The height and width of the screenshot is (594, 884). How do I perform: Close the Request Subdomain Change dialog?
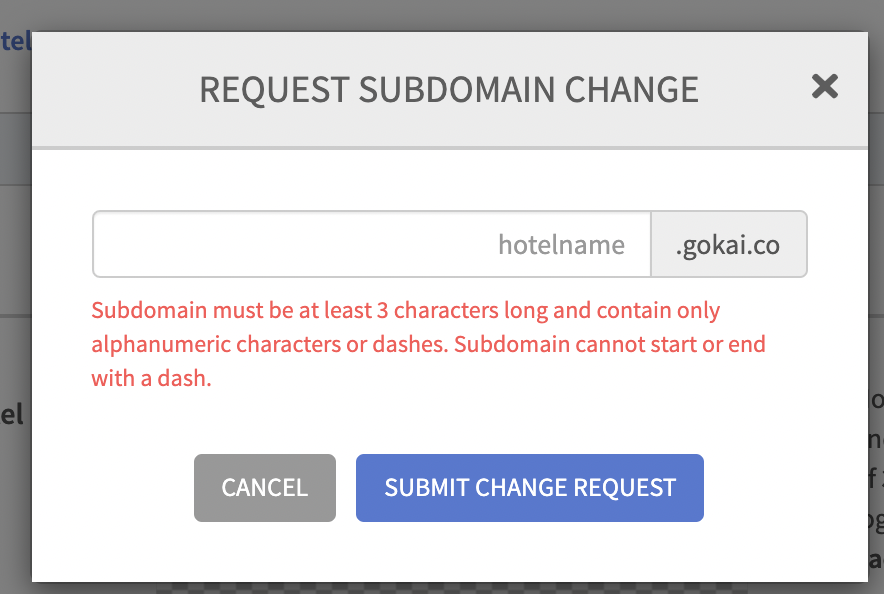pyautogui.click(x=825, y=87)
